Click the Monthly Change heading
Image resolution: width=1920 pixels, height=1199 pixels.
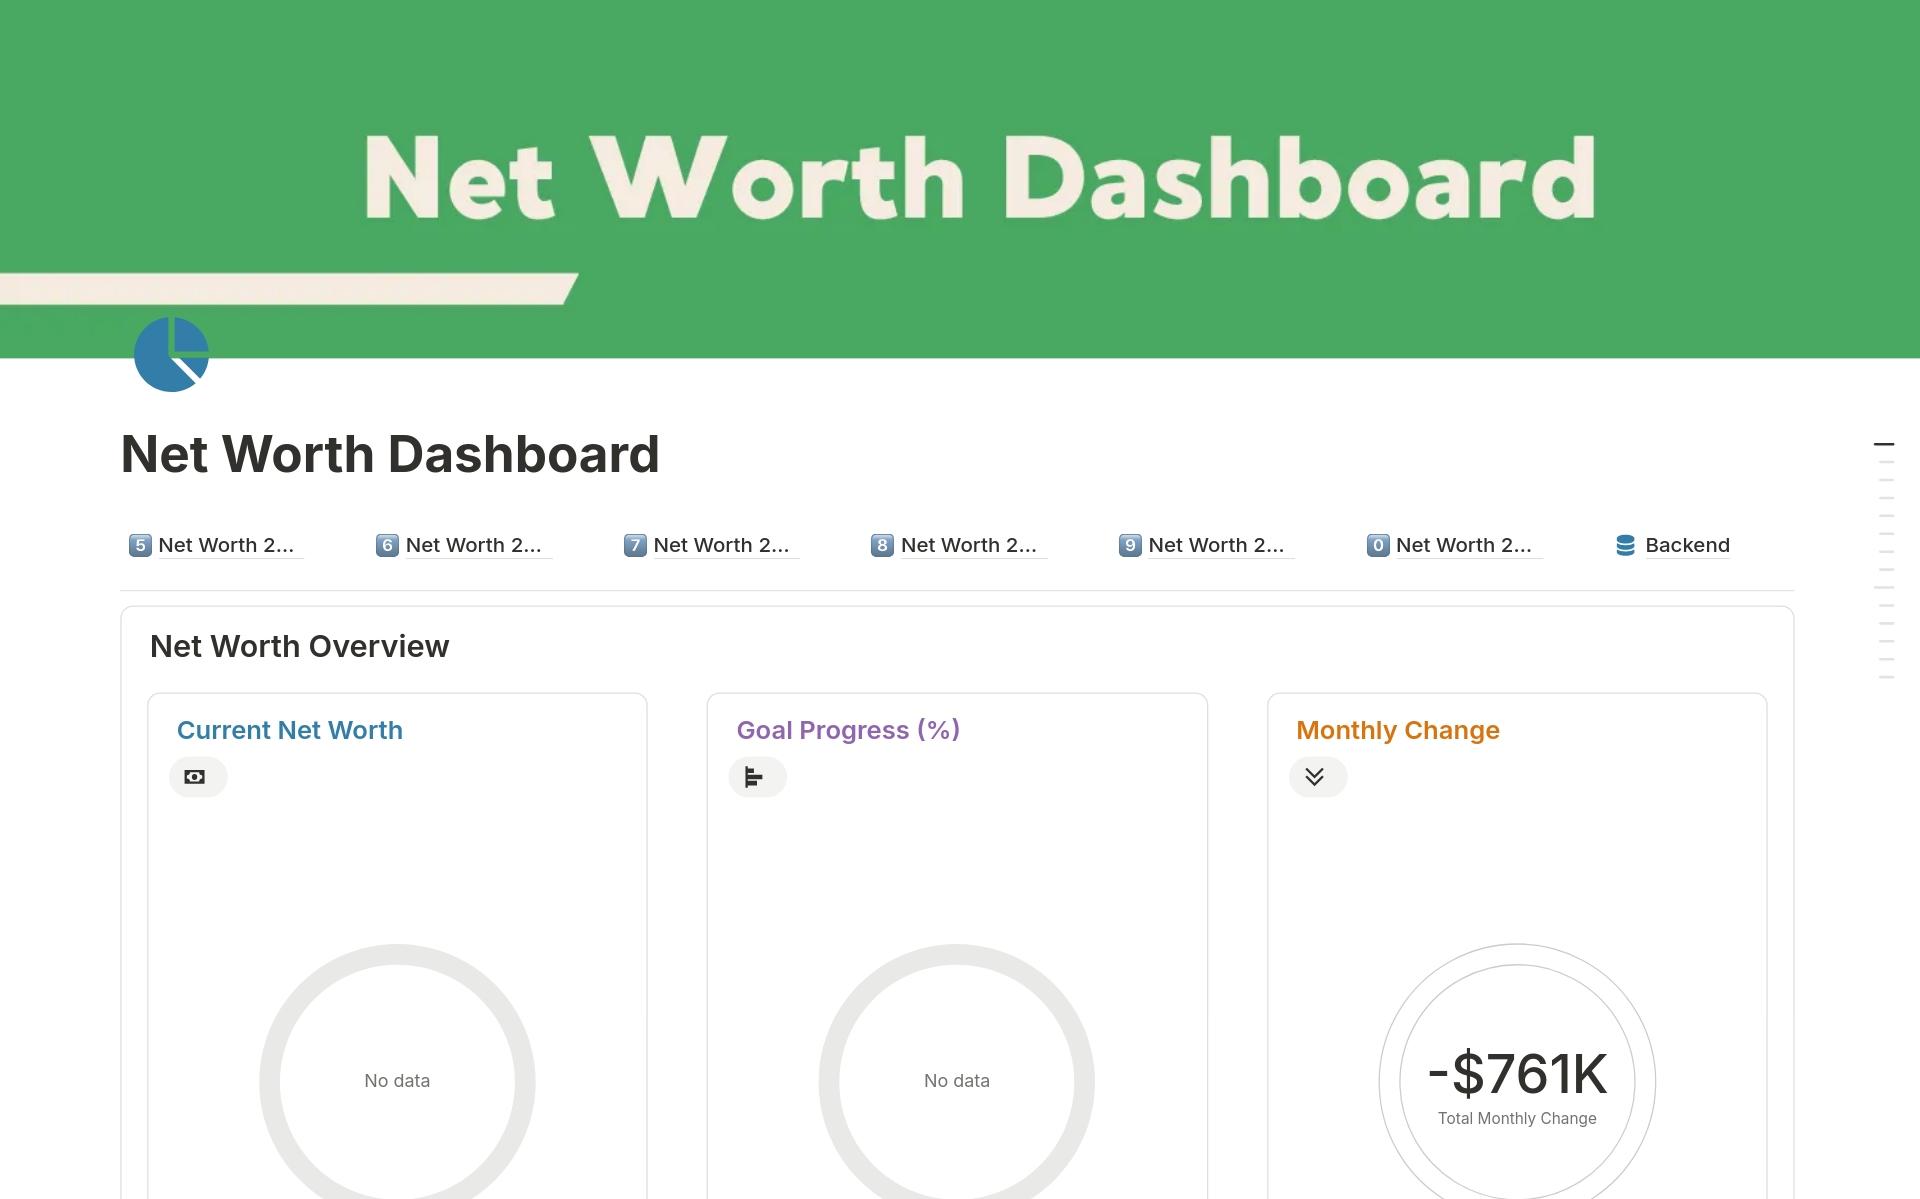[1398, 730]
